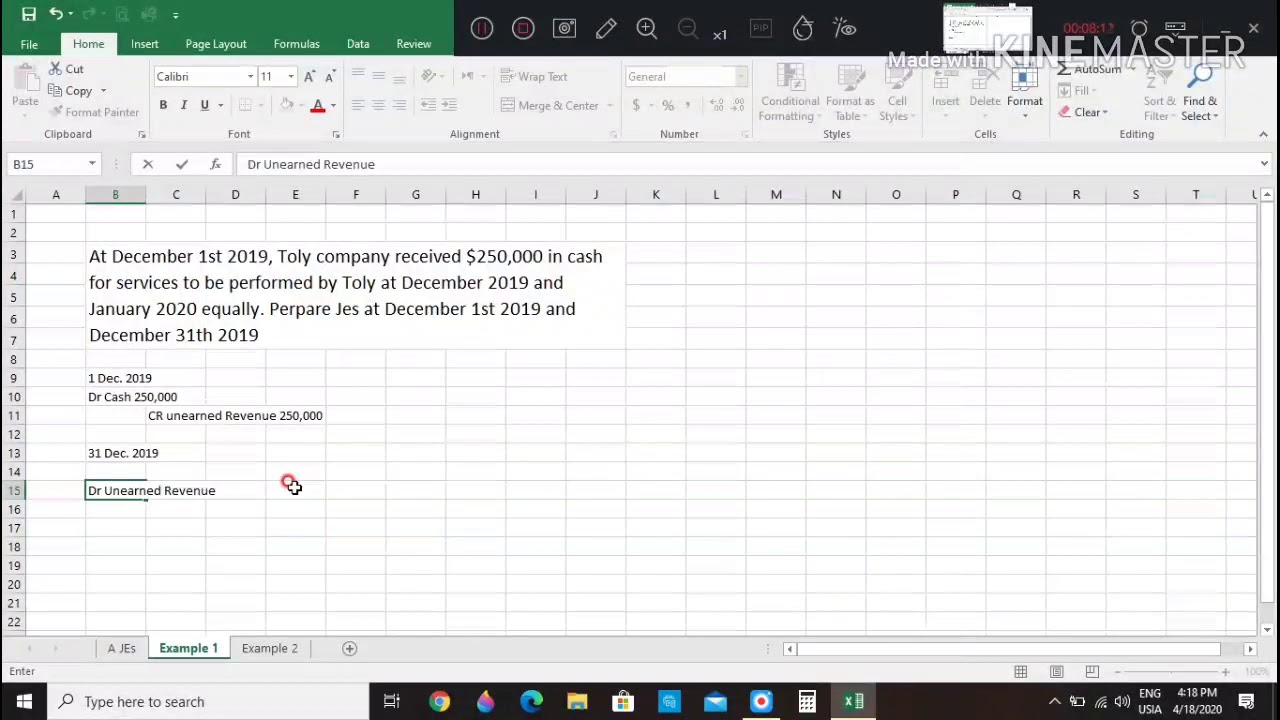Open Calculator from the taskbar
Screen dimensions: 1280x720
[x=807, y=702]
